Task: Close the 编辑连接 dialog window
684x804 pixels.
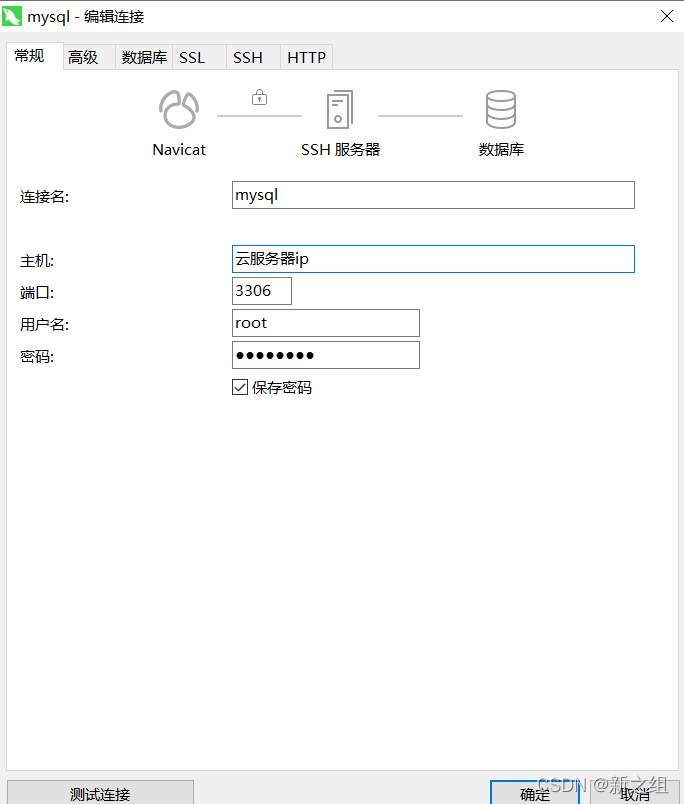Action: (x=667, y=16)
